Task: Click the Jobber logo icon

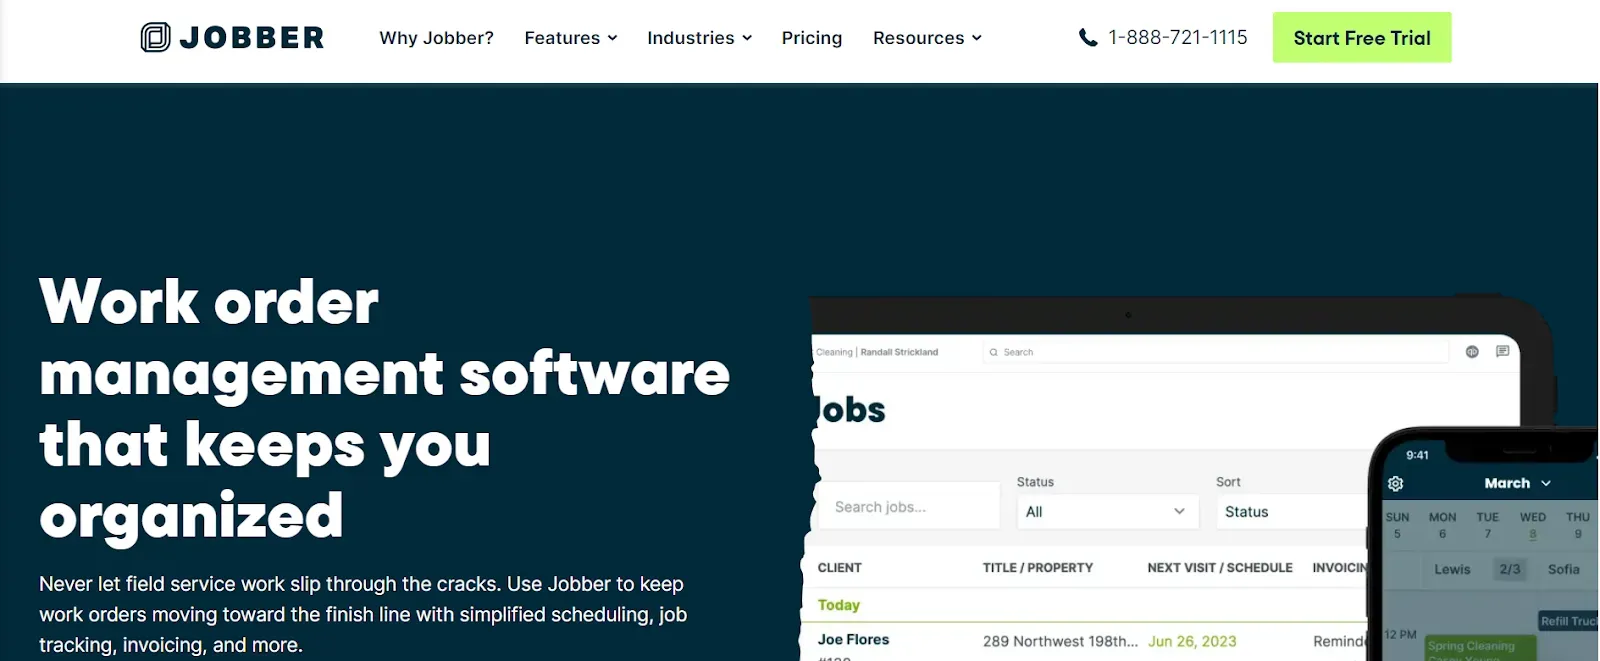Action: point(155,38)
